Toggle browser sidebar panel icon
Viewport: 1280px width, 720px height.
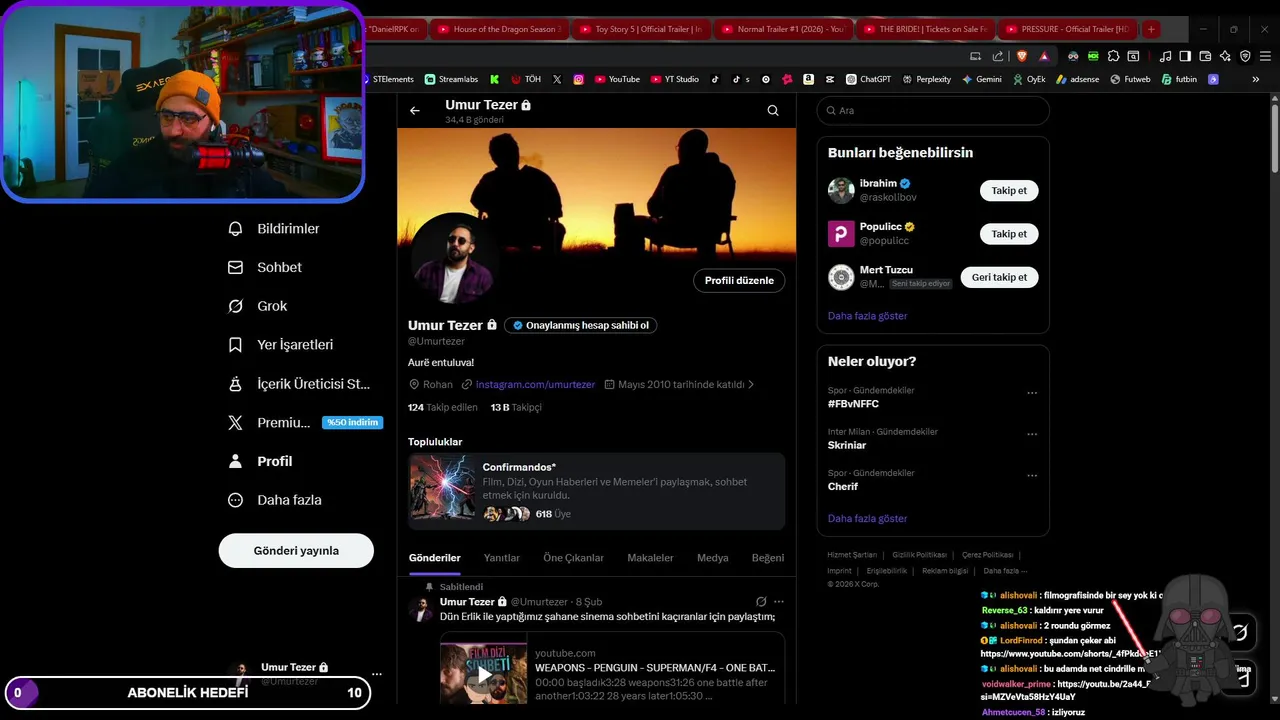(1185, 56)
